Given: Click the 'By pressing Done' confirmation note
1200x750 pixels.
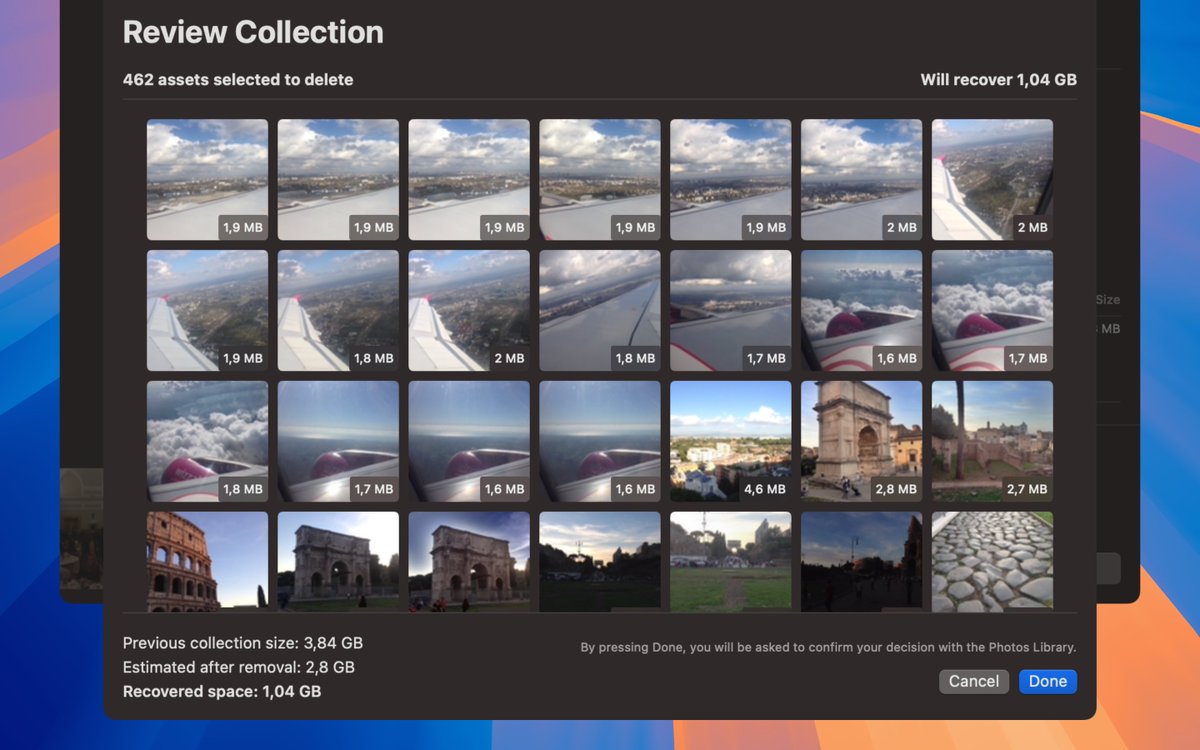Looking at the screenshot, I should click(x=828, y=648).
